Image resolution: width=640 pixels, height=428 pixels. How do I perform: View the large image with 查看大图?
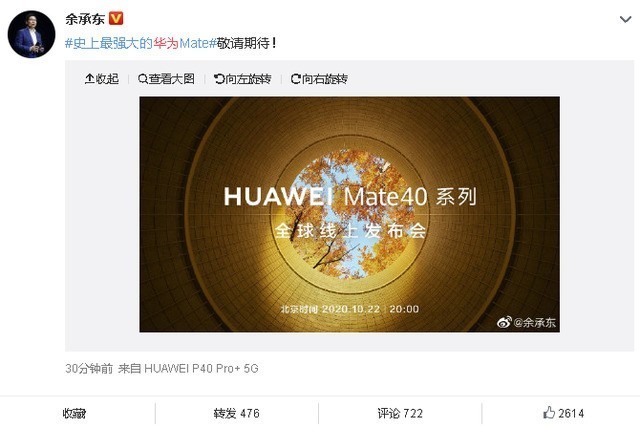pos(166,79)
